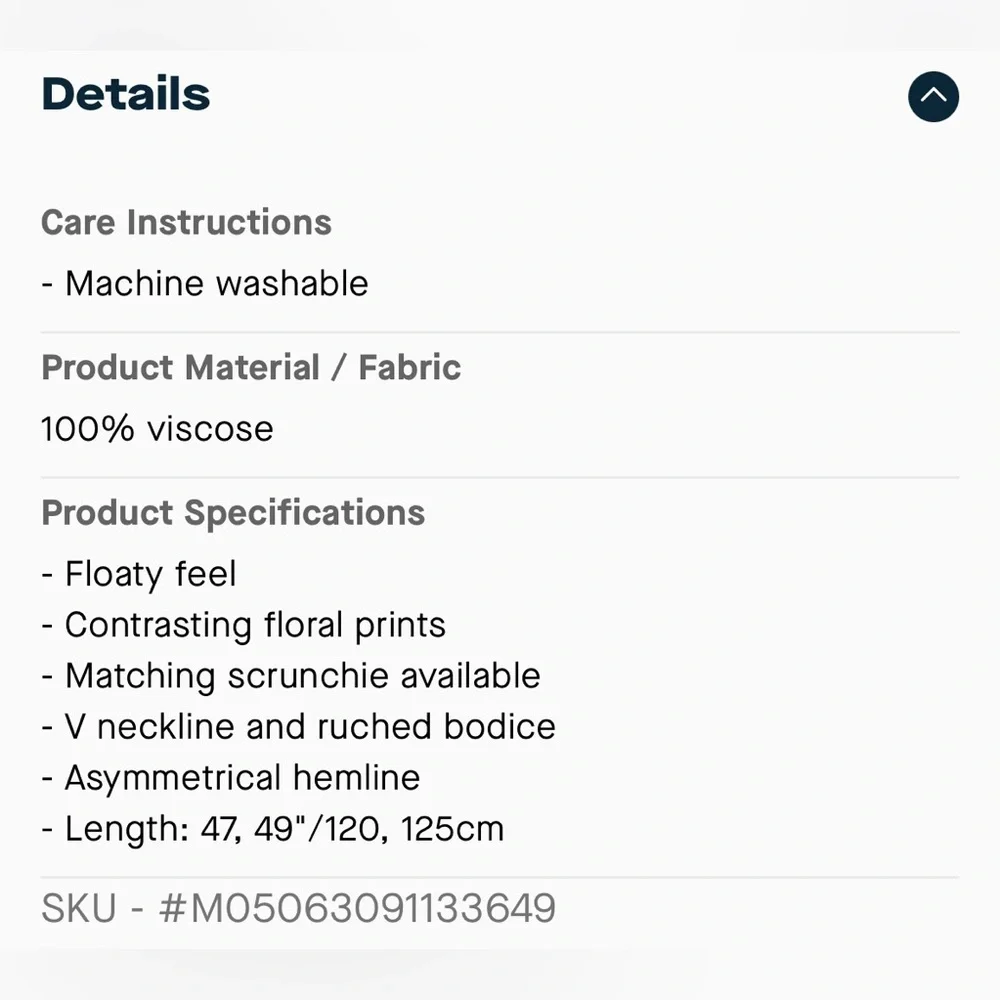Click the Length measurement line
This screenshot has height=1000, width=1000.
pos(272,829)
